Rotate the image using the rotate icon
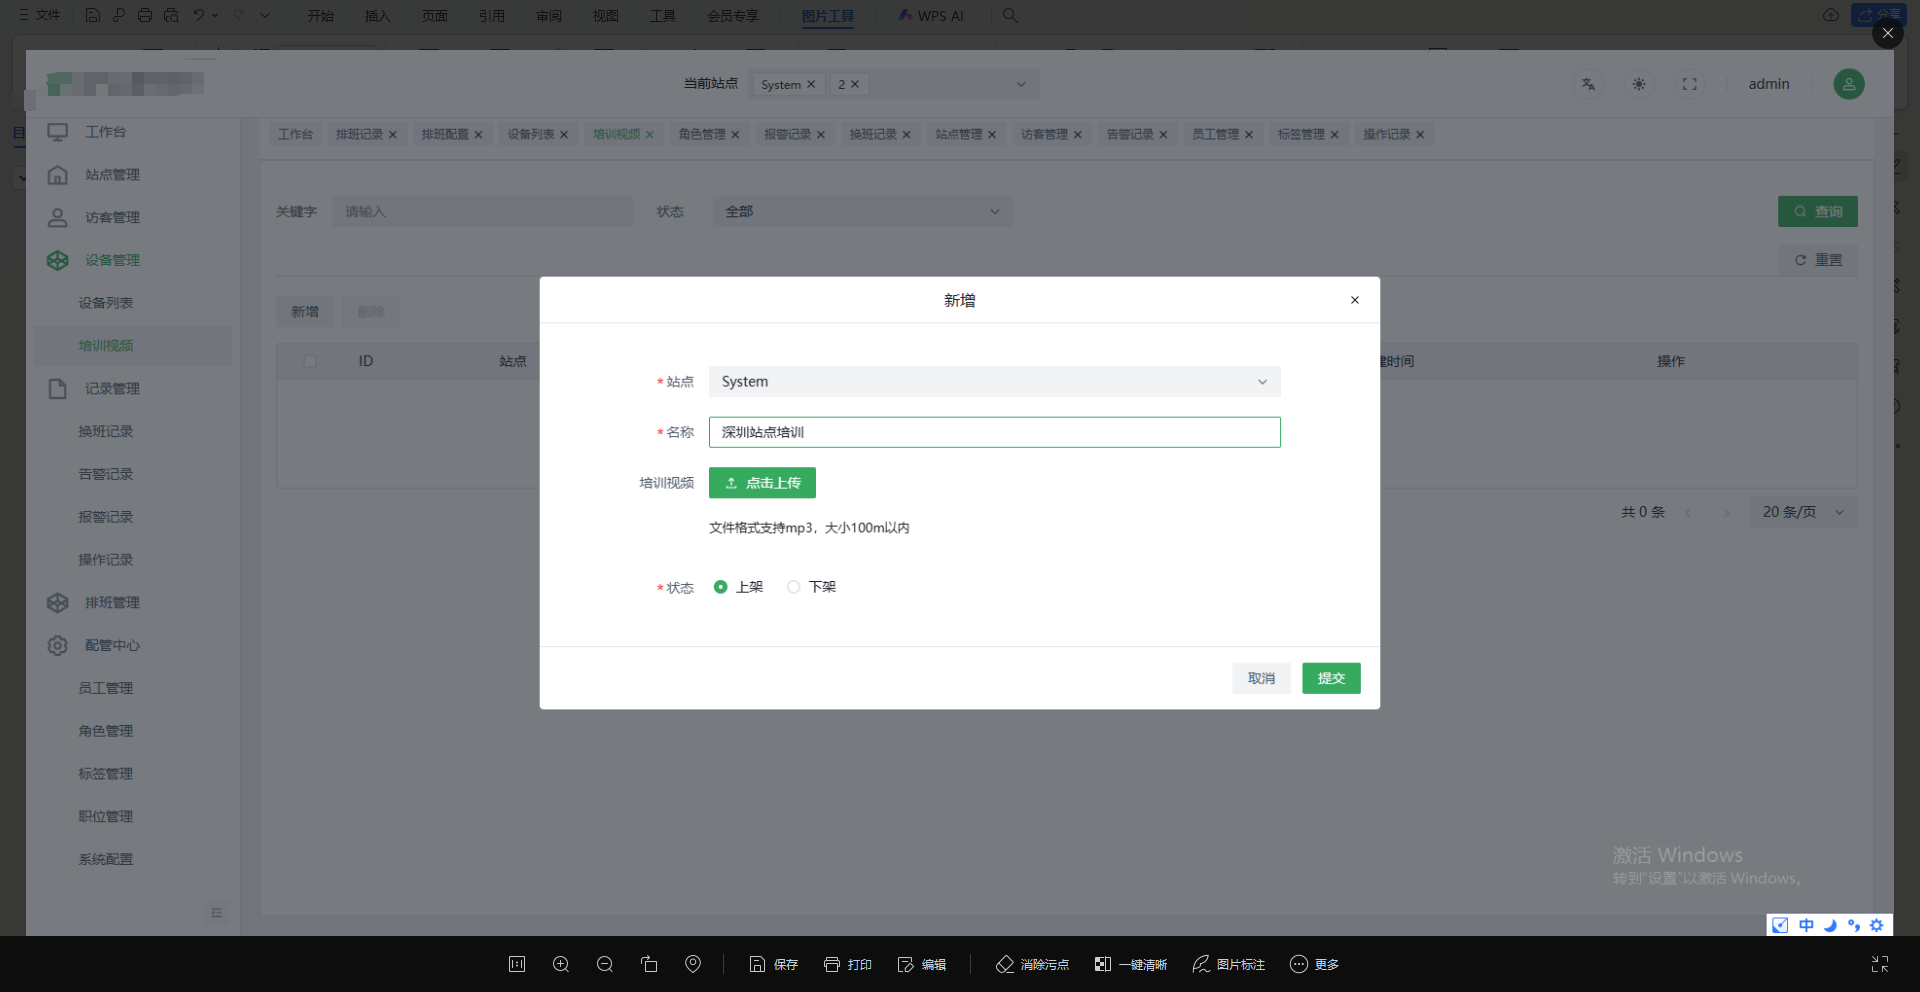This screenshot has height=992, width=1920. point(649,964)
